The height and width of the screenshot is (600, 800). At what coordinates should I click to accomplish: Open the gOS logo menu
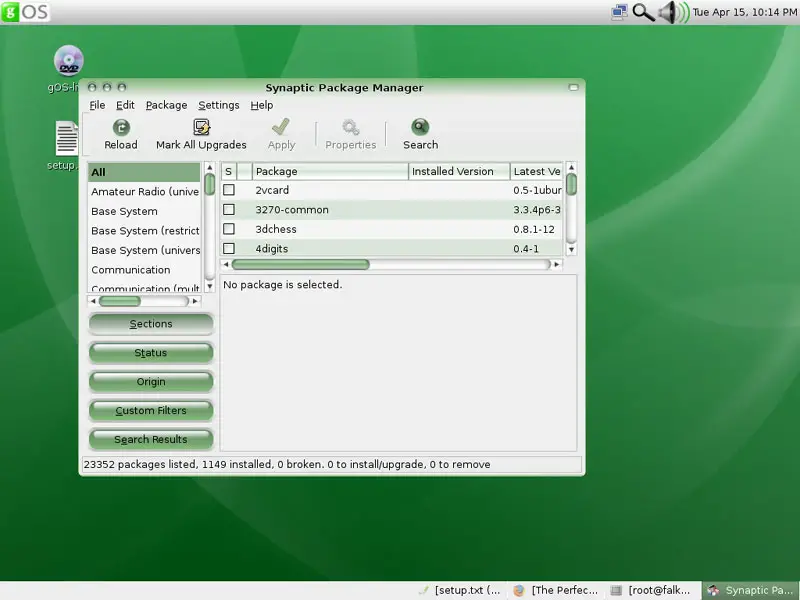click(25, 11)
